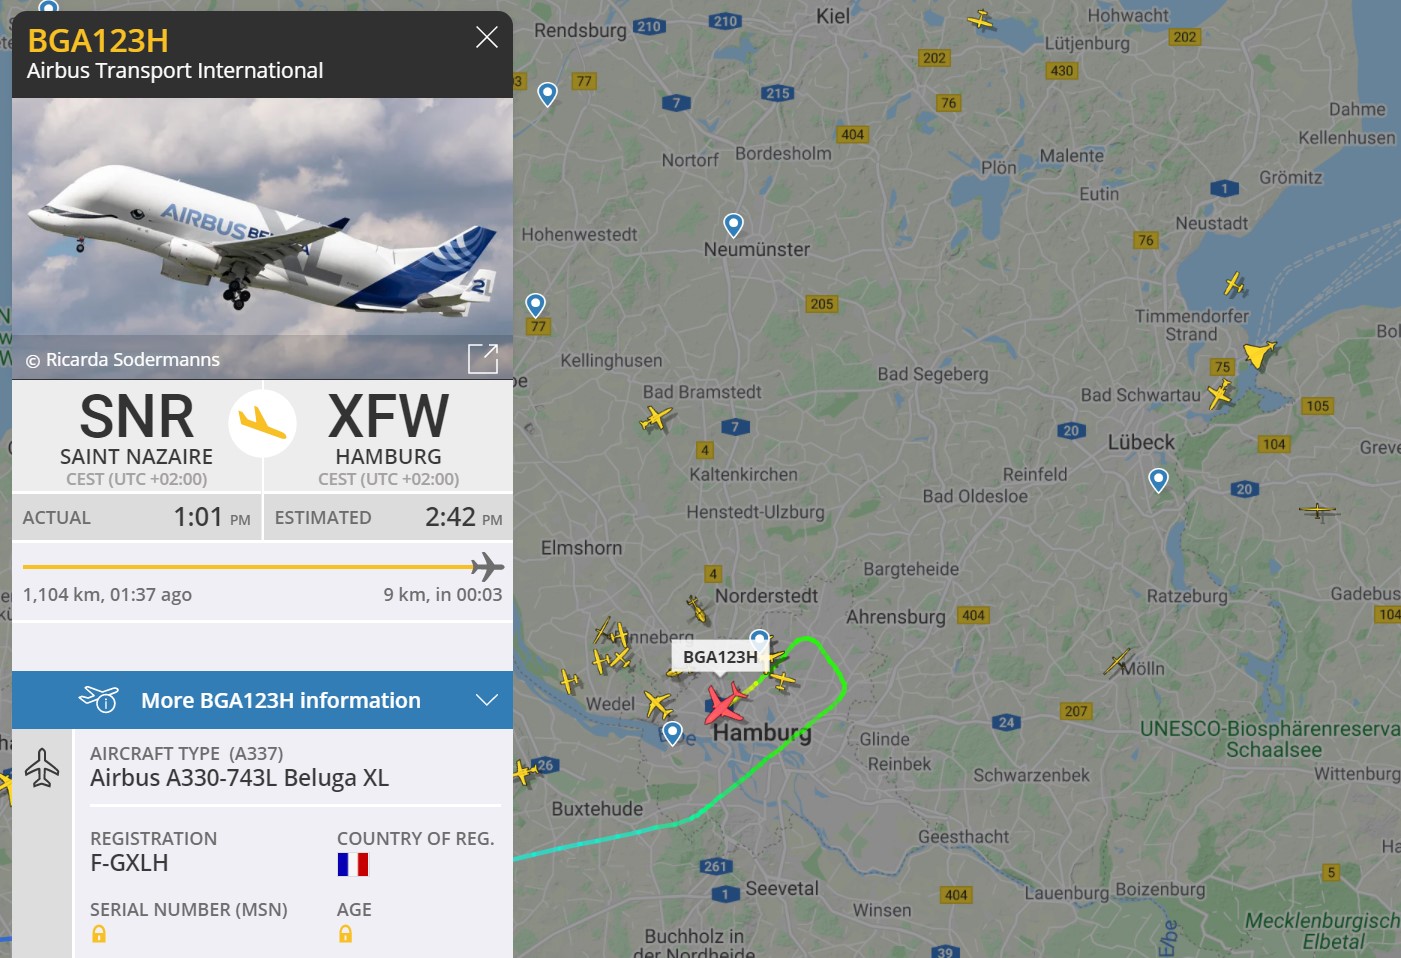Click the chevron beside More BGA123H information

coord(487,700)
